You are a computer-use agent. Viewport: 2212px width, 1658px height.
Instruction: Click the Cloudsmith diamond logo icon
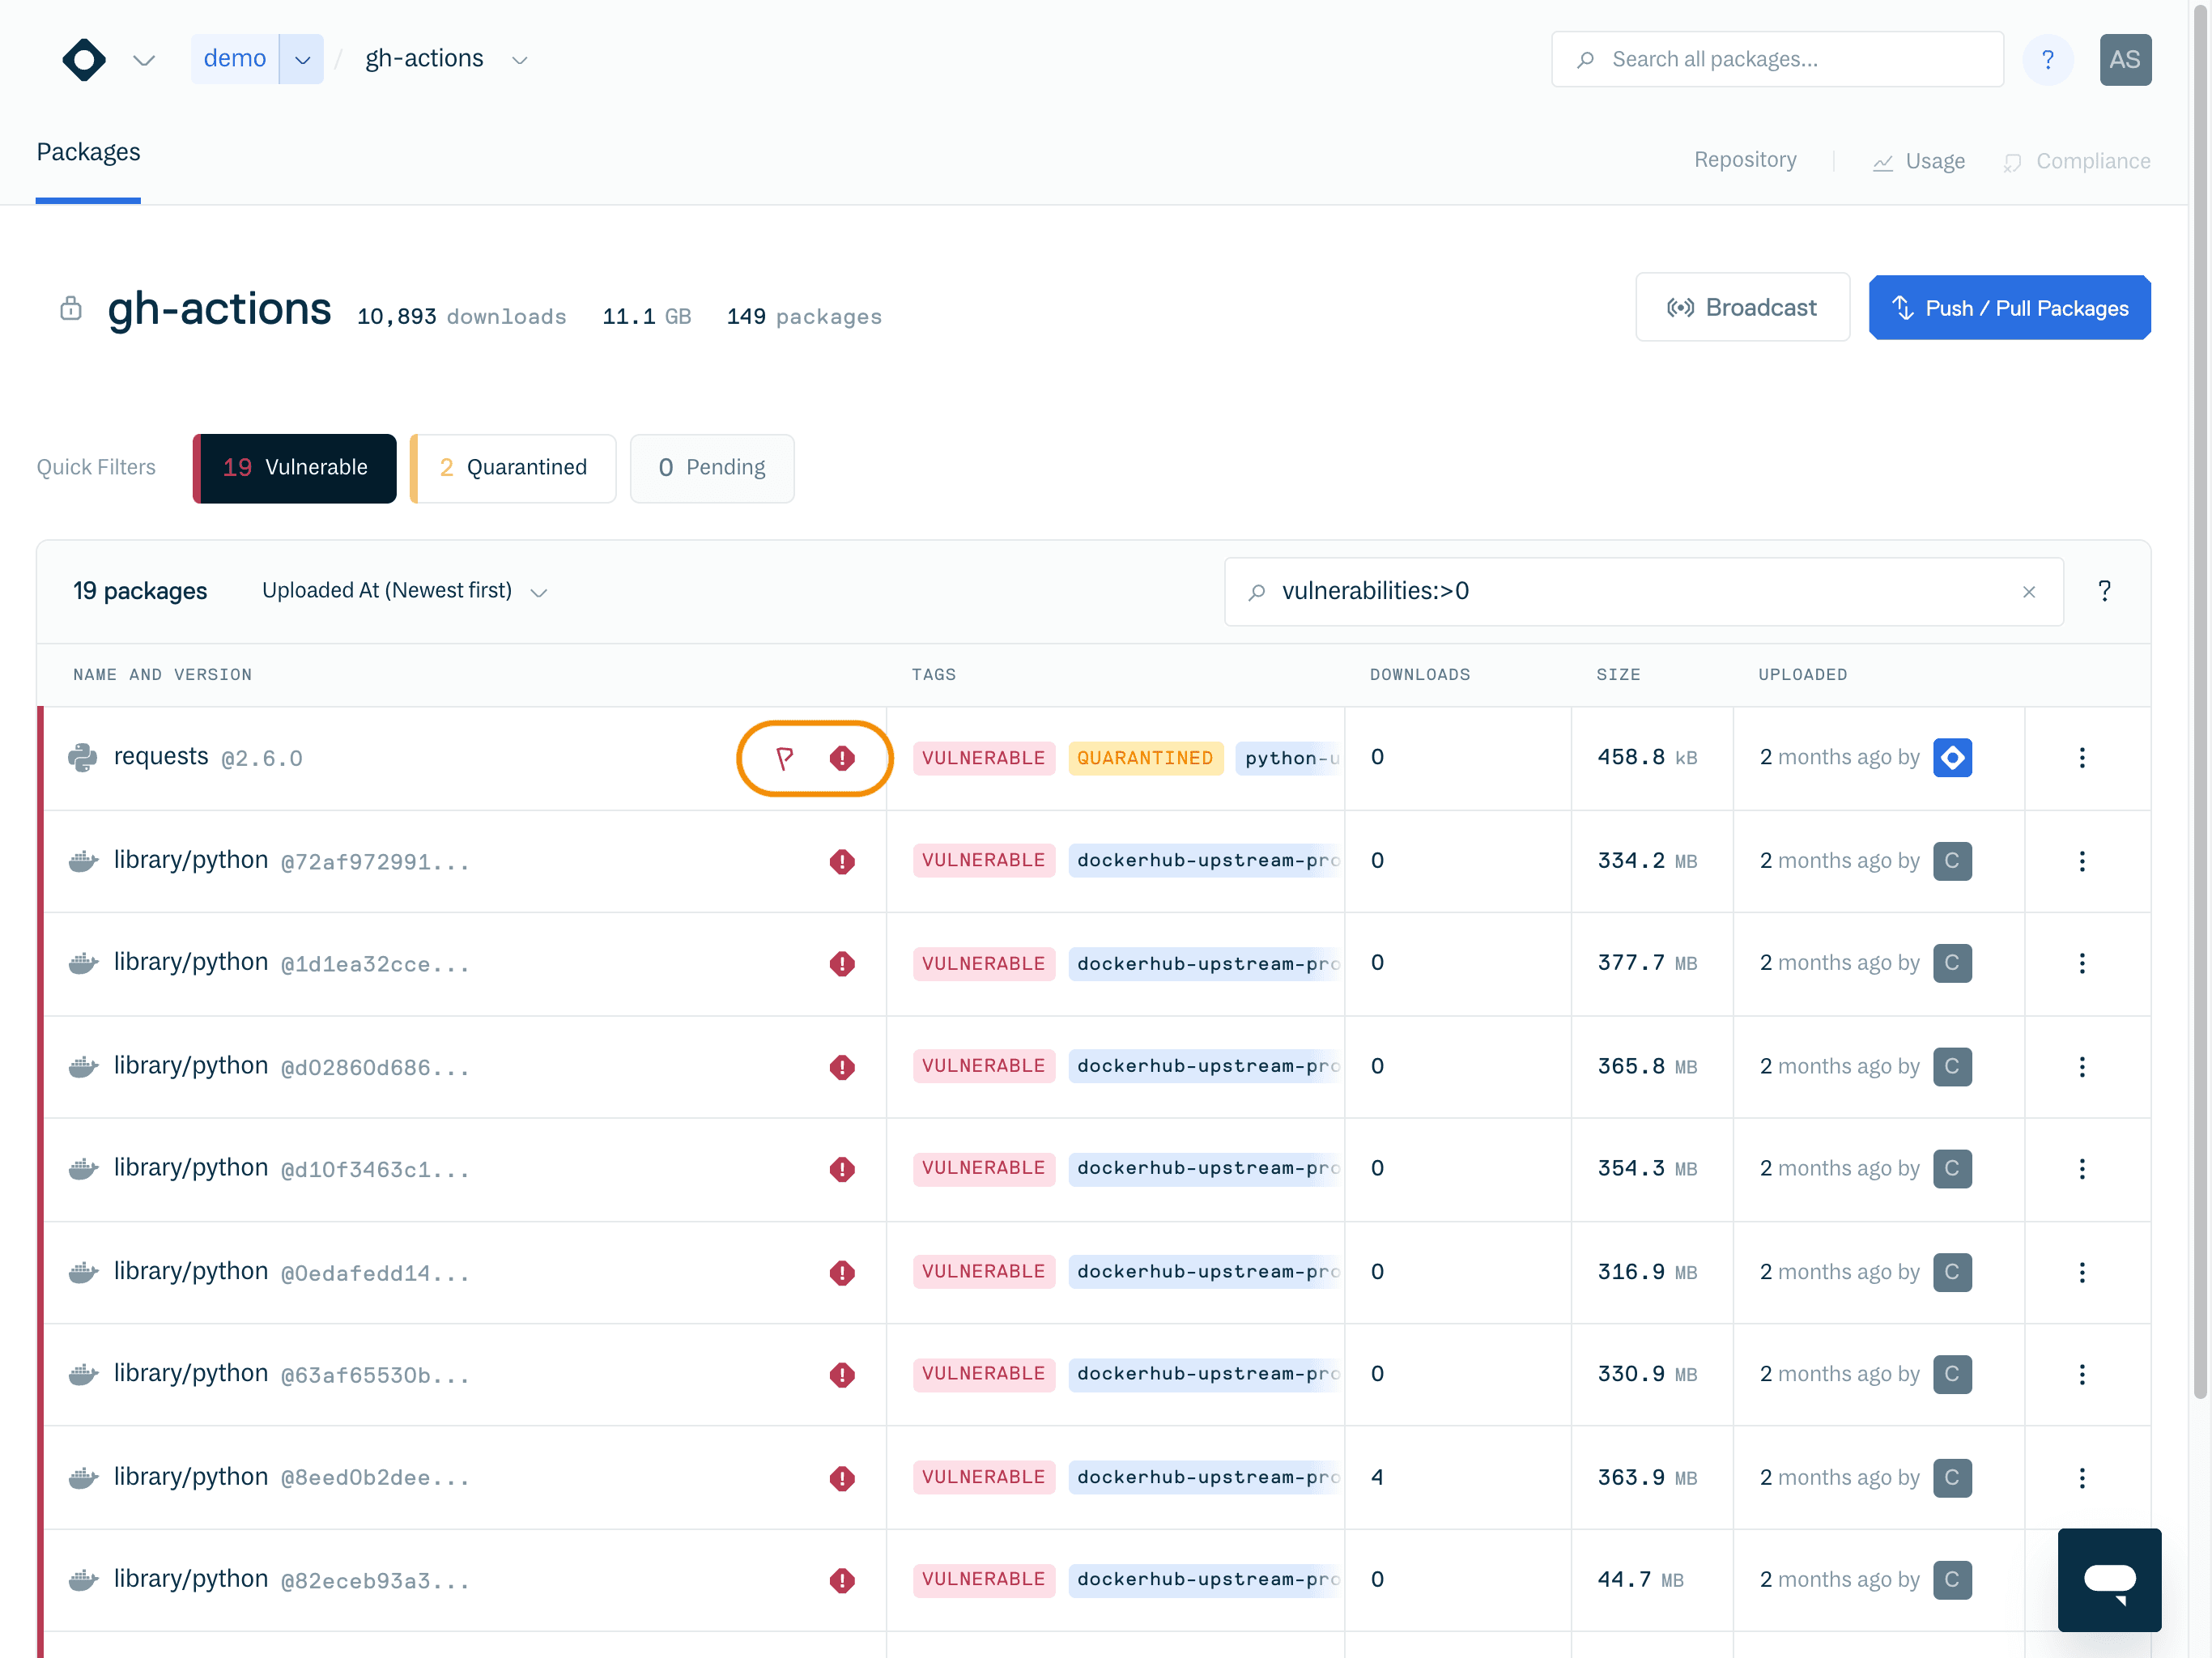pos(84,60)
